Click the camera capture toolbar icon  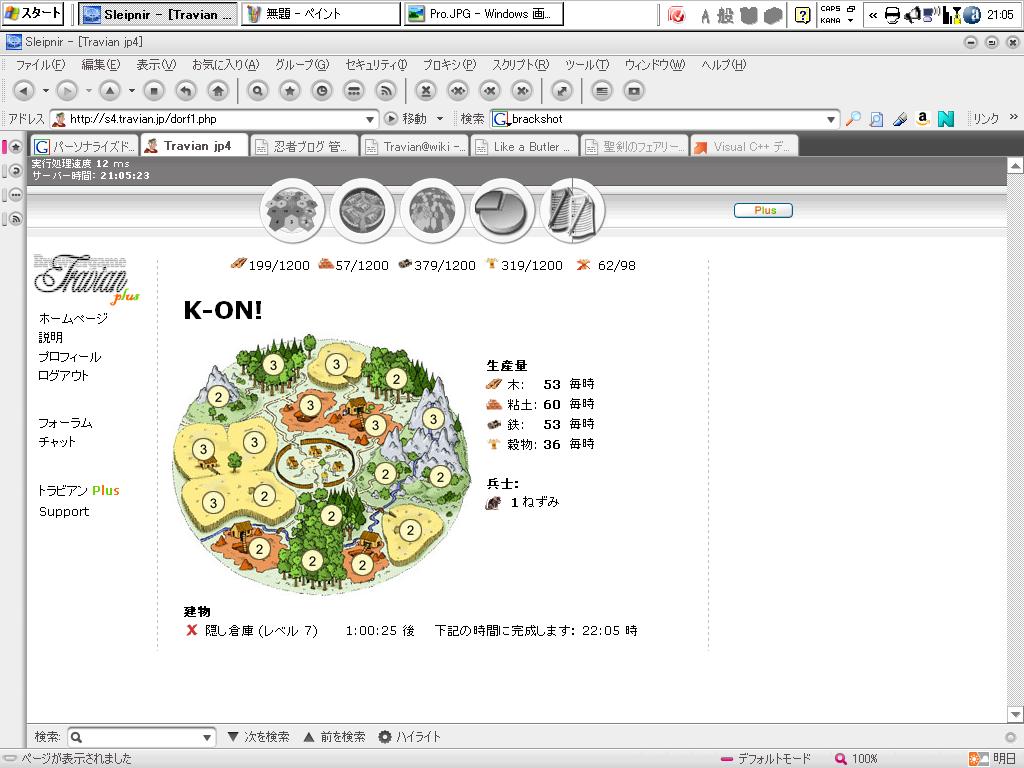pyautogui.click(x=633, y=91)
